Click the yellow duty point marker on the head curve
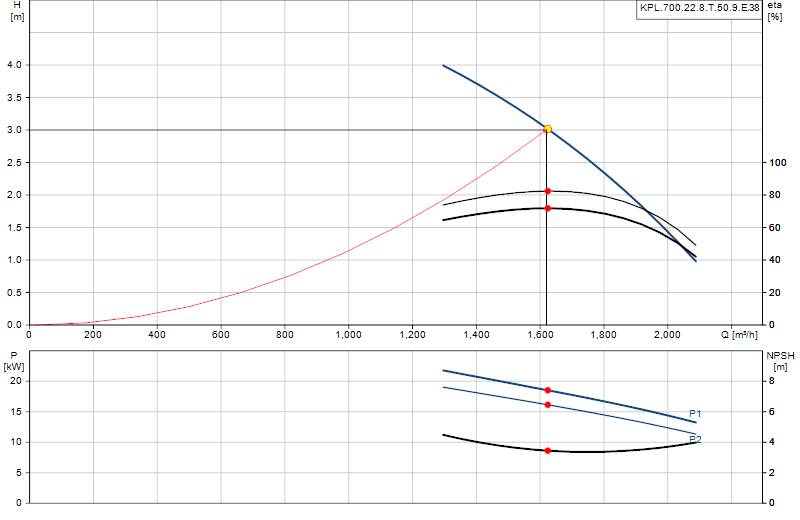 tap(547, 129)
